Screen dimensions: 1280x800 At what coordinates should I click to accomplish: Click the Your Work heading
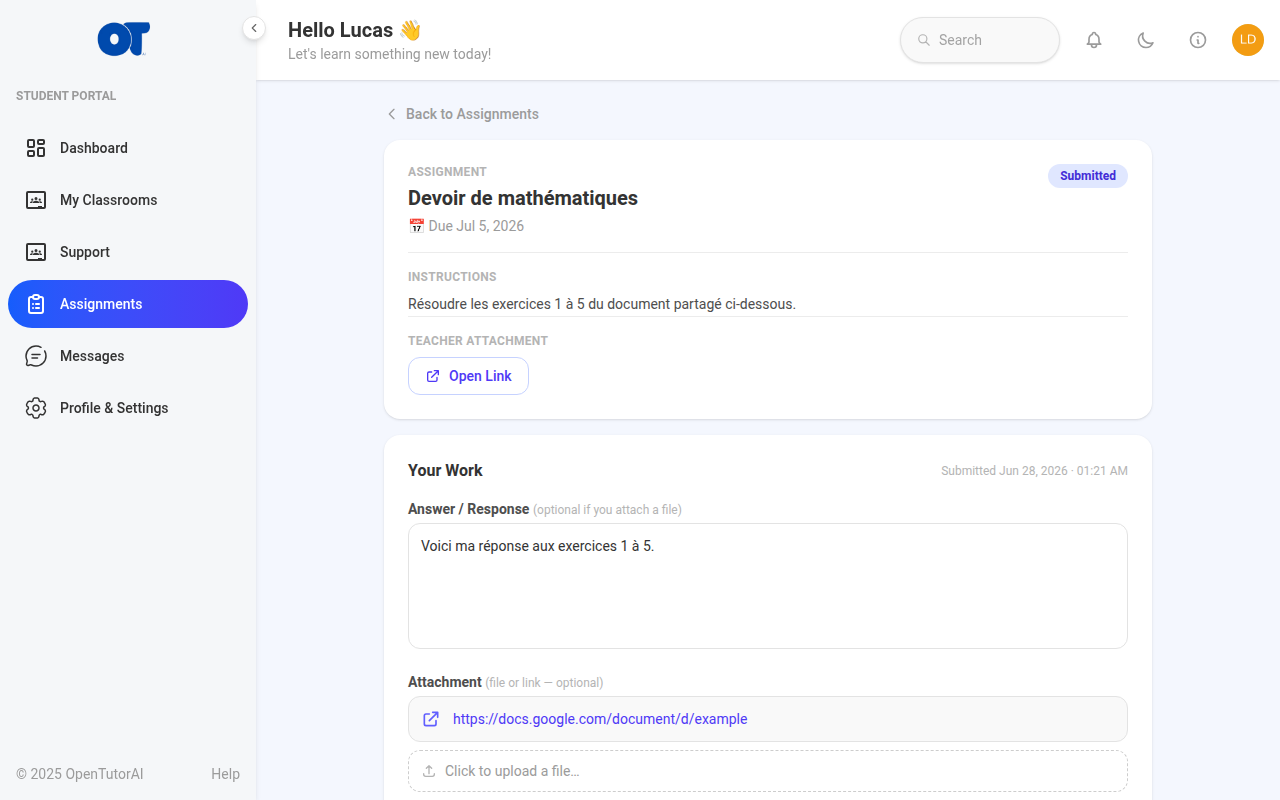[x=445, y=470]
